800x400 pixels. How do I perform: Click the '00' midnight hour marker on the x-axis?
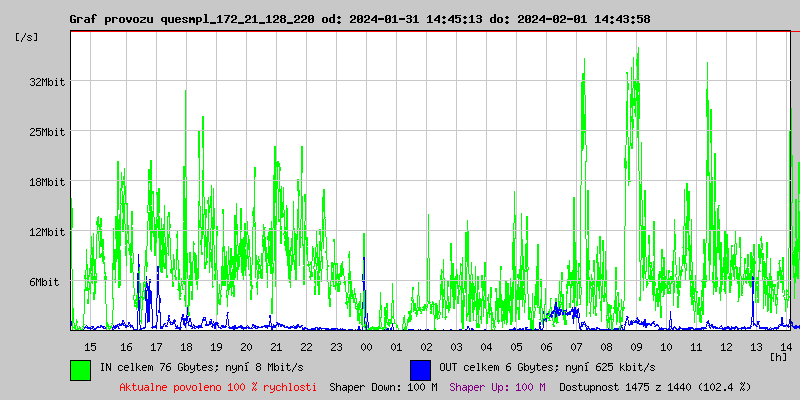tap(366, 346)
